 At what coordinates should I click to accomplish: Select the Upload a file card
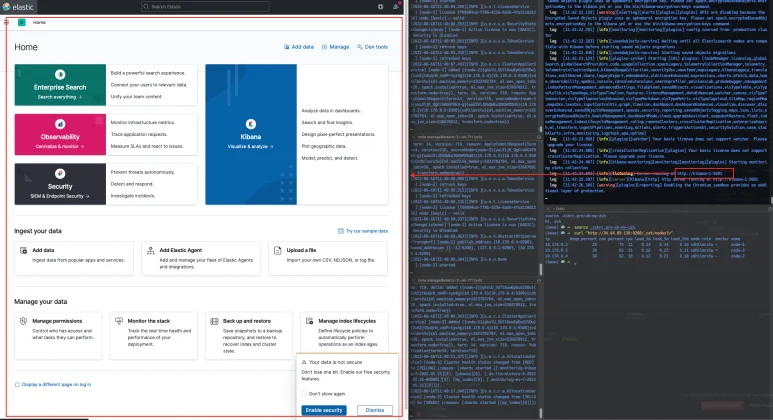tap(325, 258)
